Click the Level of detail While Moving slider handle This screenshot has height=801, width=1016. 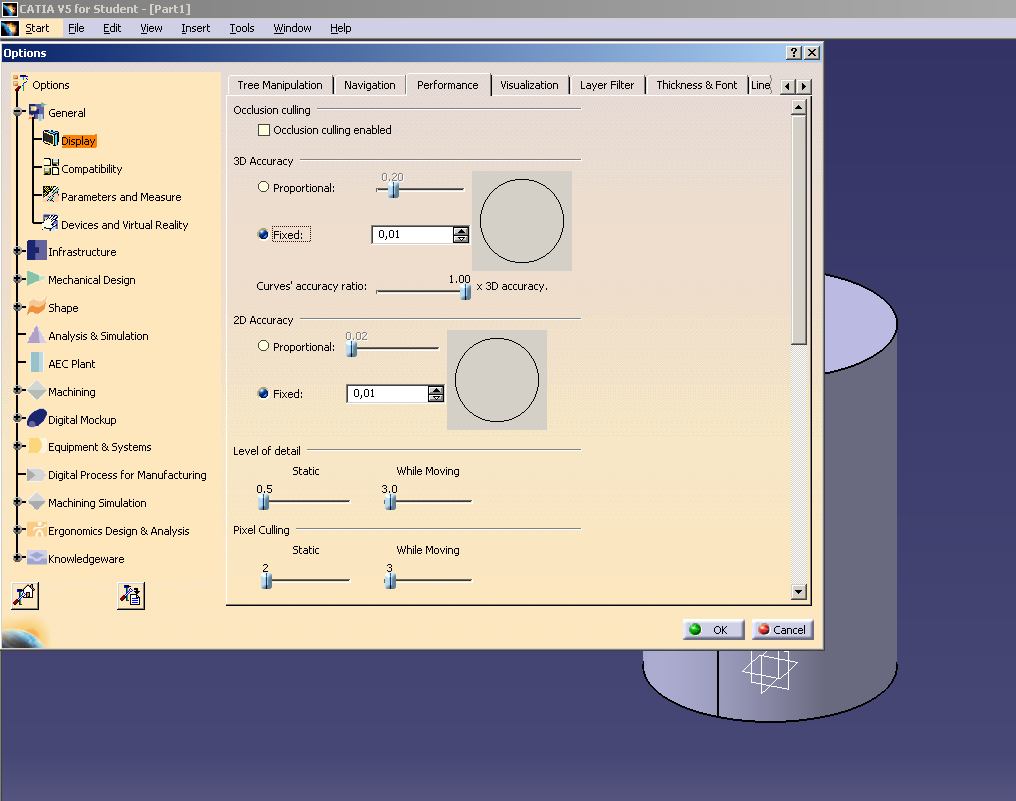tap(390, 502)
